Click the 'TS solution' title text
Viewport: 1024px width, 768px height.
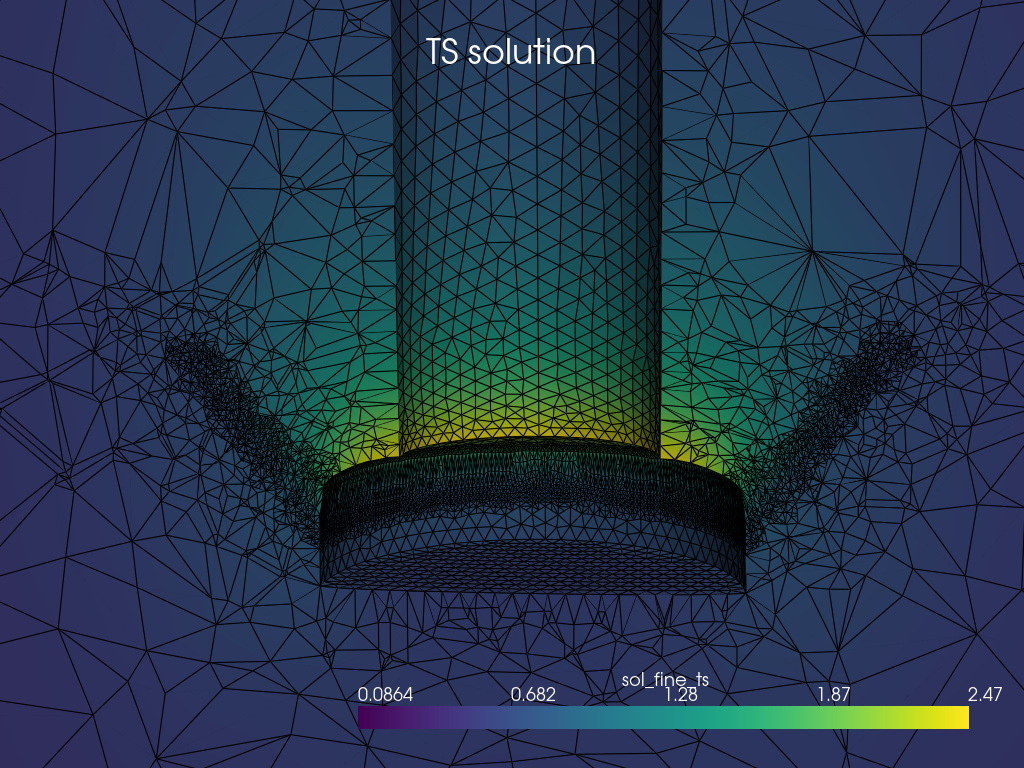(x=511, y=52)
